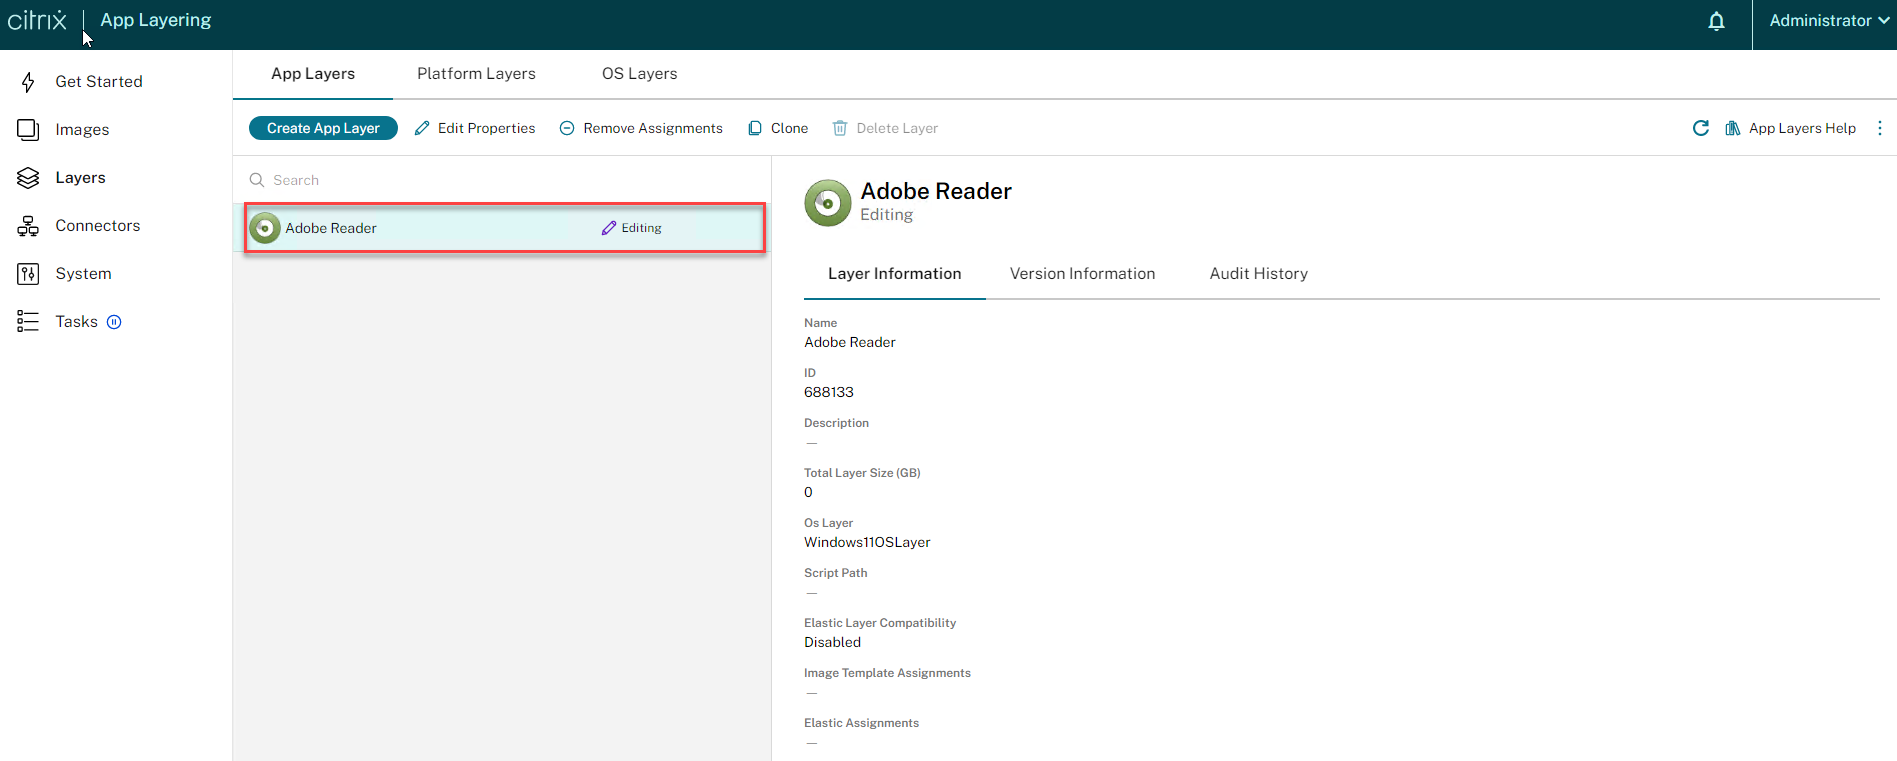This screenshot has width=1897, height=761.
Task: Click the notification bell icon
Action: 1716,21
